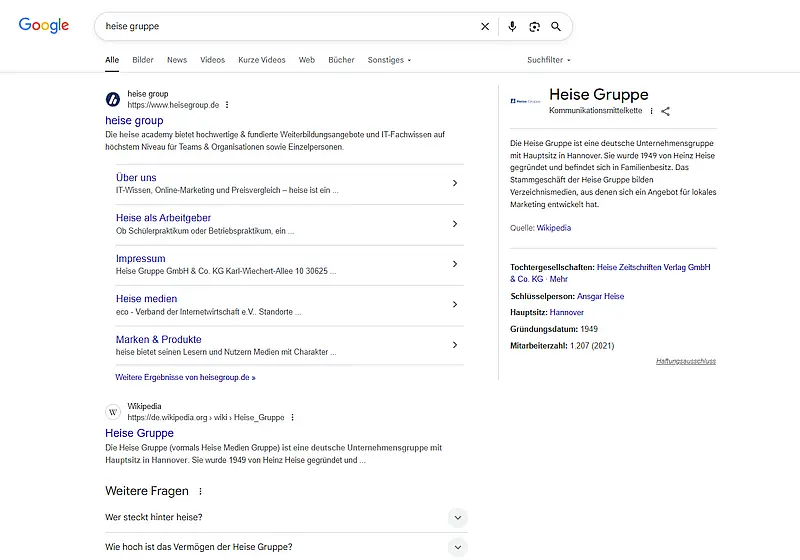Image resolution: width=800 pixels, height=560 pixels.
Task: Click Heise Gruppe knowledge panel heading
Action: (598, 94)
